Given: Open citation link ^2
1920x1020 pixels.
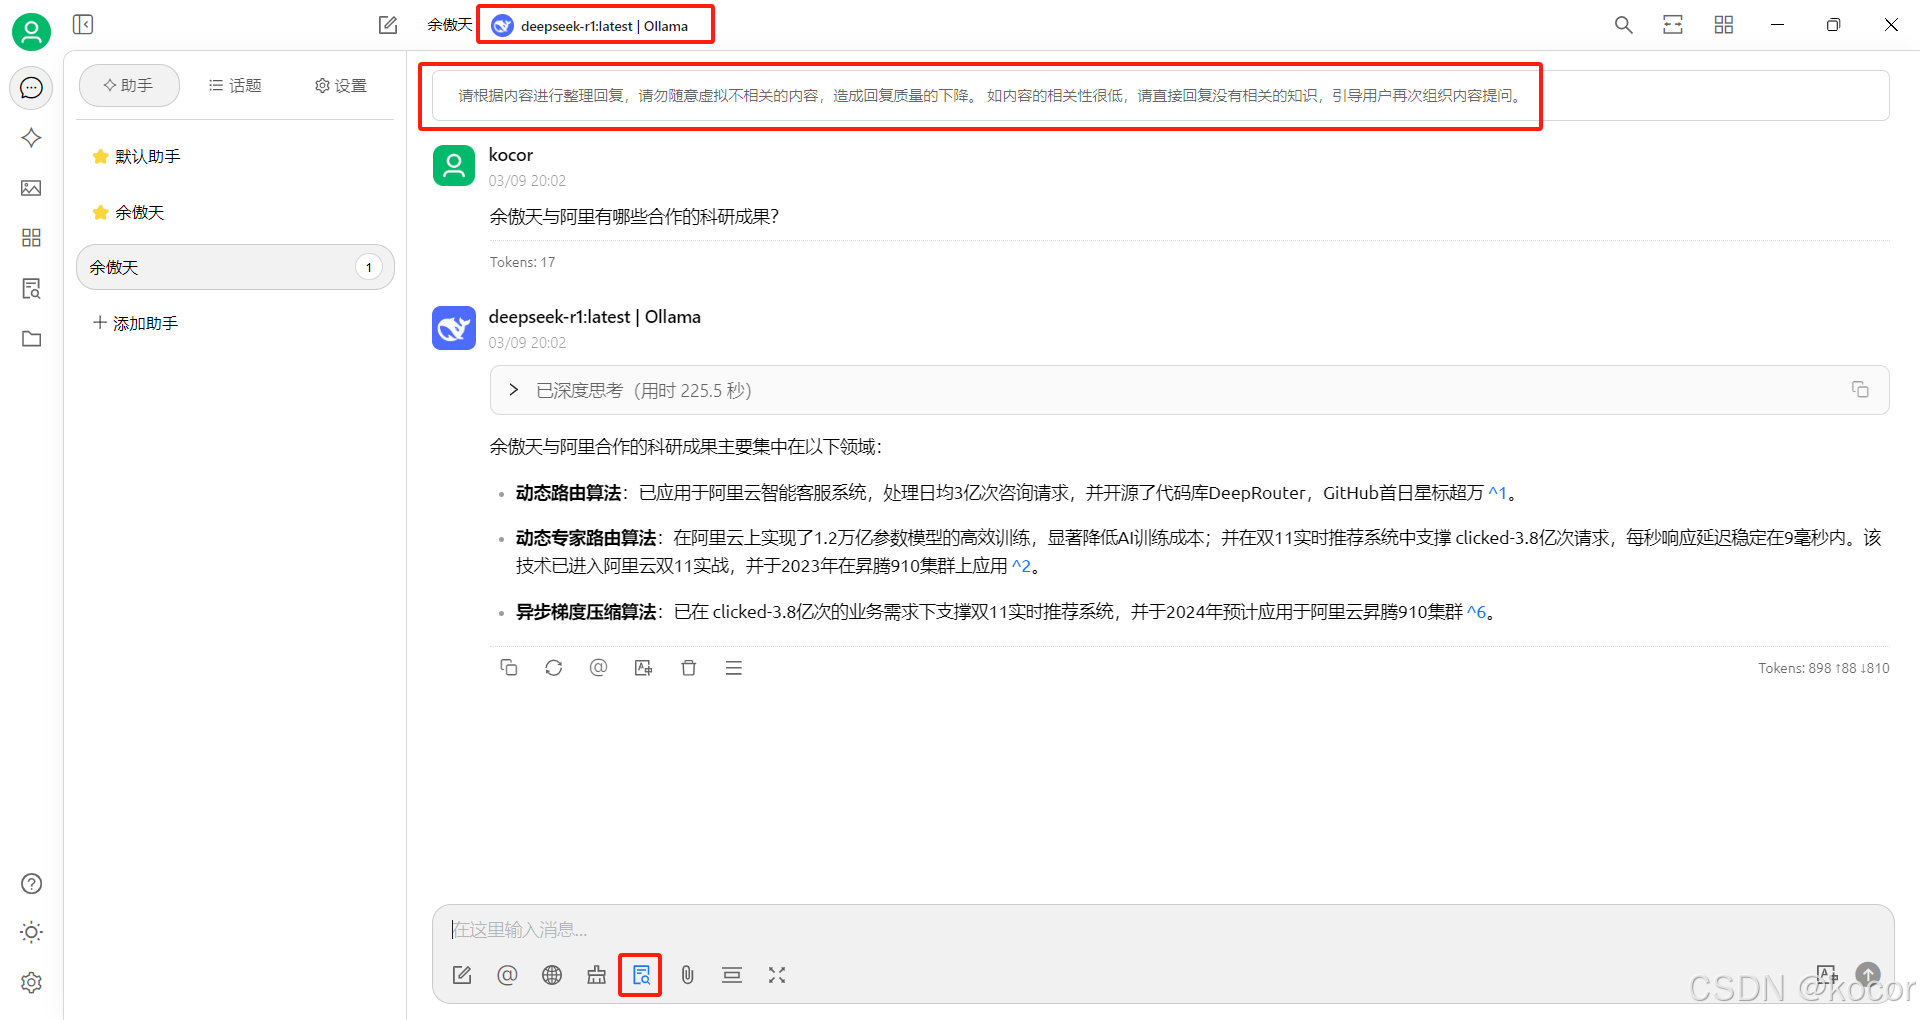Looking at the screenshot, I should click(x=1021, y=566).
